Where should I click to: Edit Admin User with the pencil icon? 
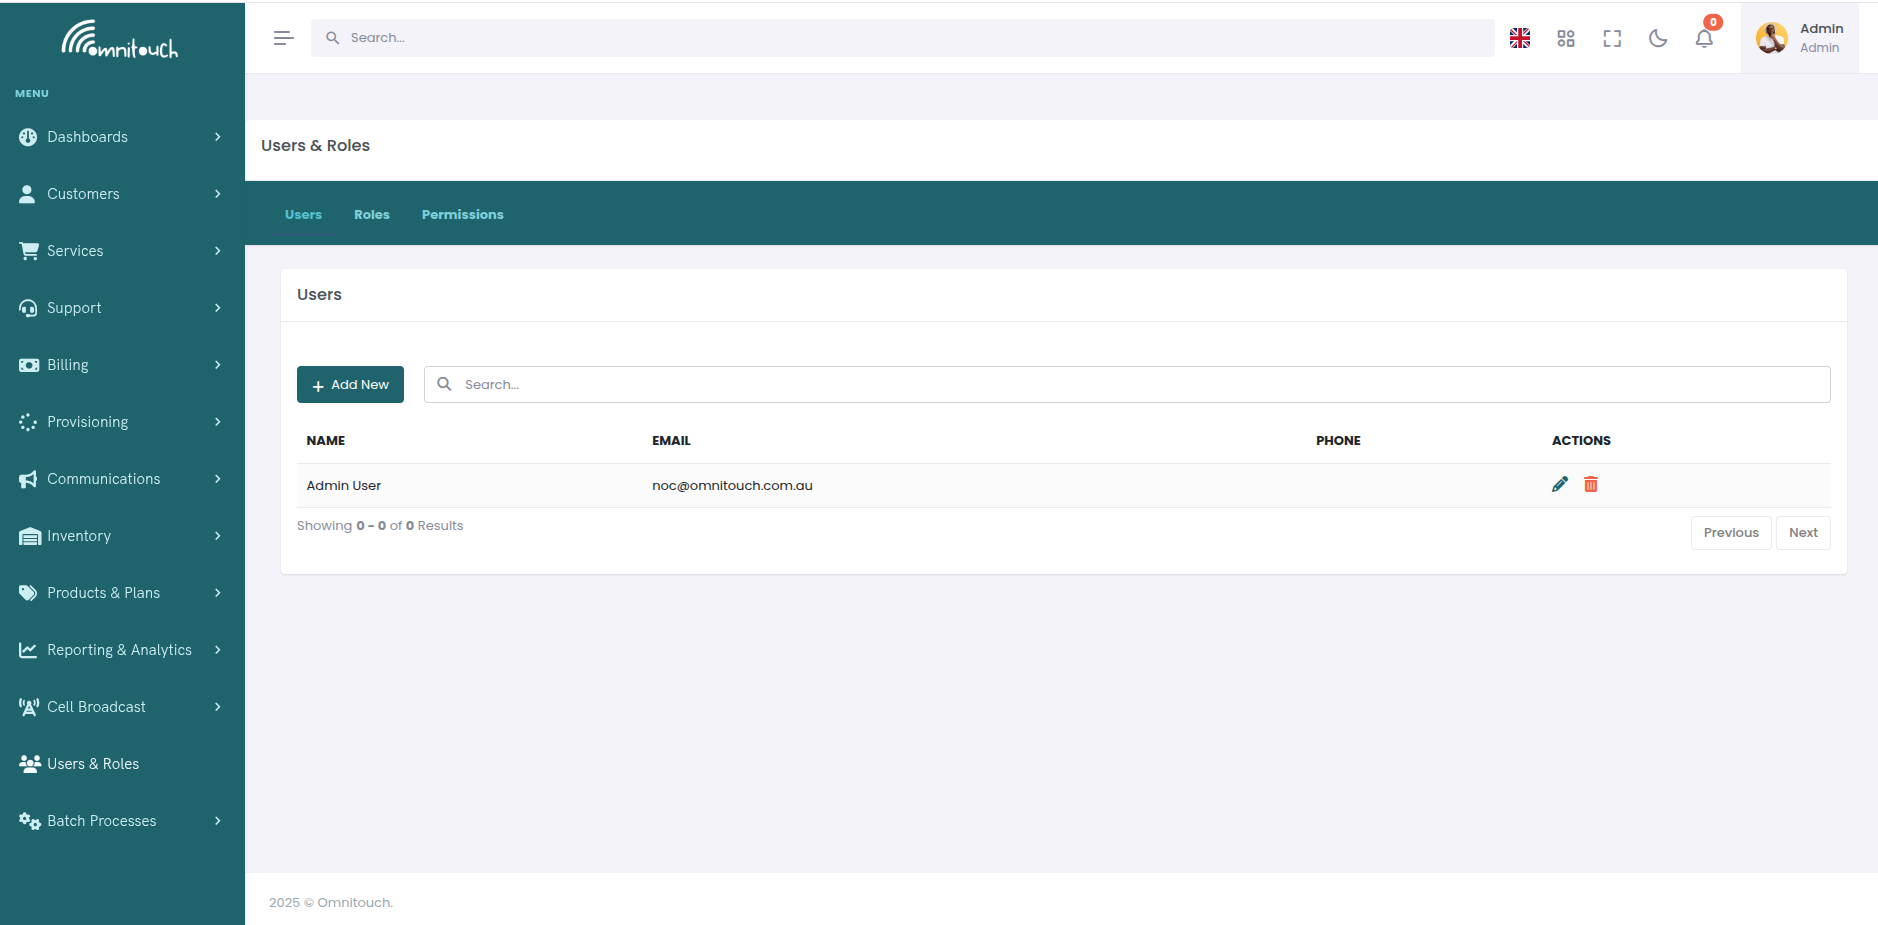[x=1559, y=484]
